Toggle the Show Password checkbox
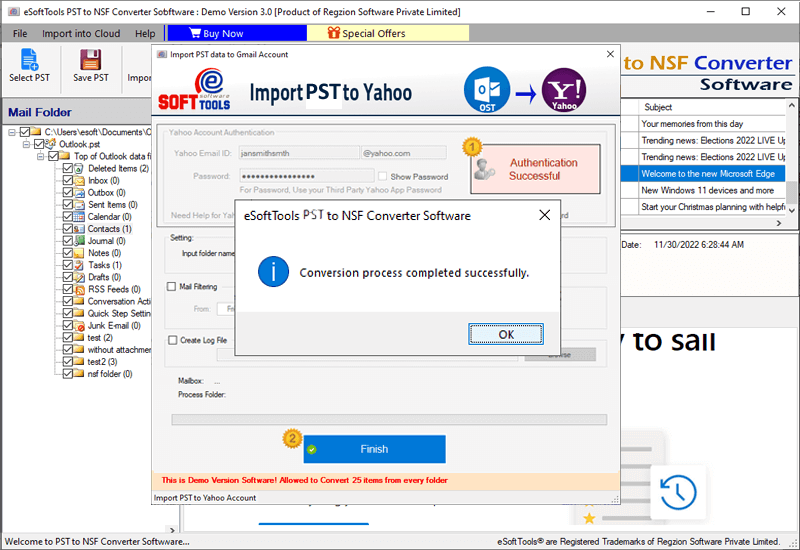 pyautogui.click(x=382, y=176)
